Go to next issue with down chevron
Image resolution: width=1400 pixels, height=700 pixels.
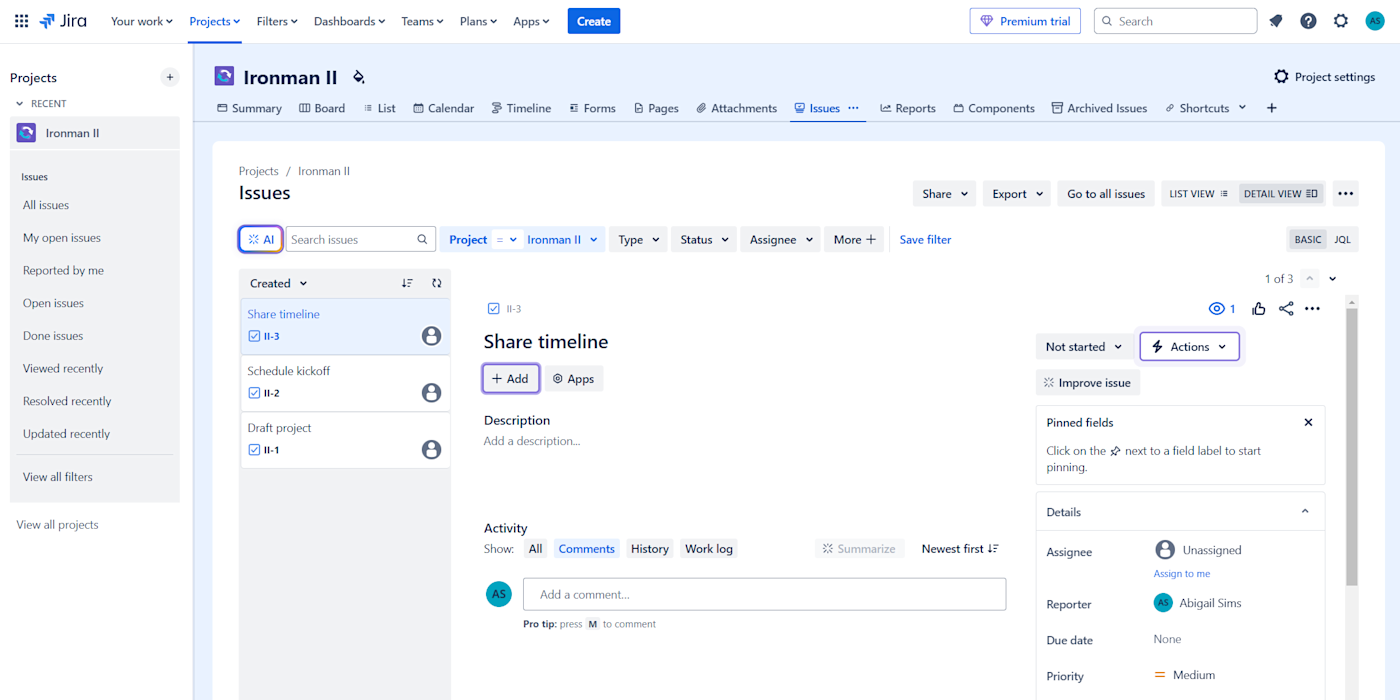point(1333,279)
